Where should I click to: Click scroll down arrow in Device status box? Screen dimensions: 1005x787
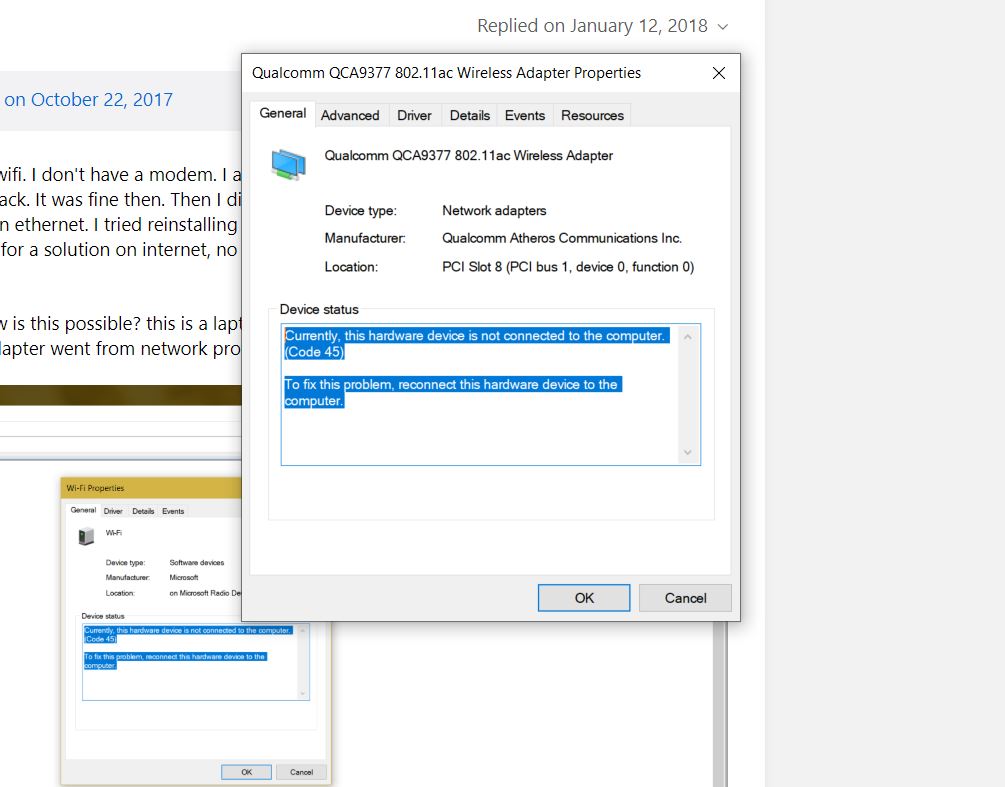(x=688, y=452)
